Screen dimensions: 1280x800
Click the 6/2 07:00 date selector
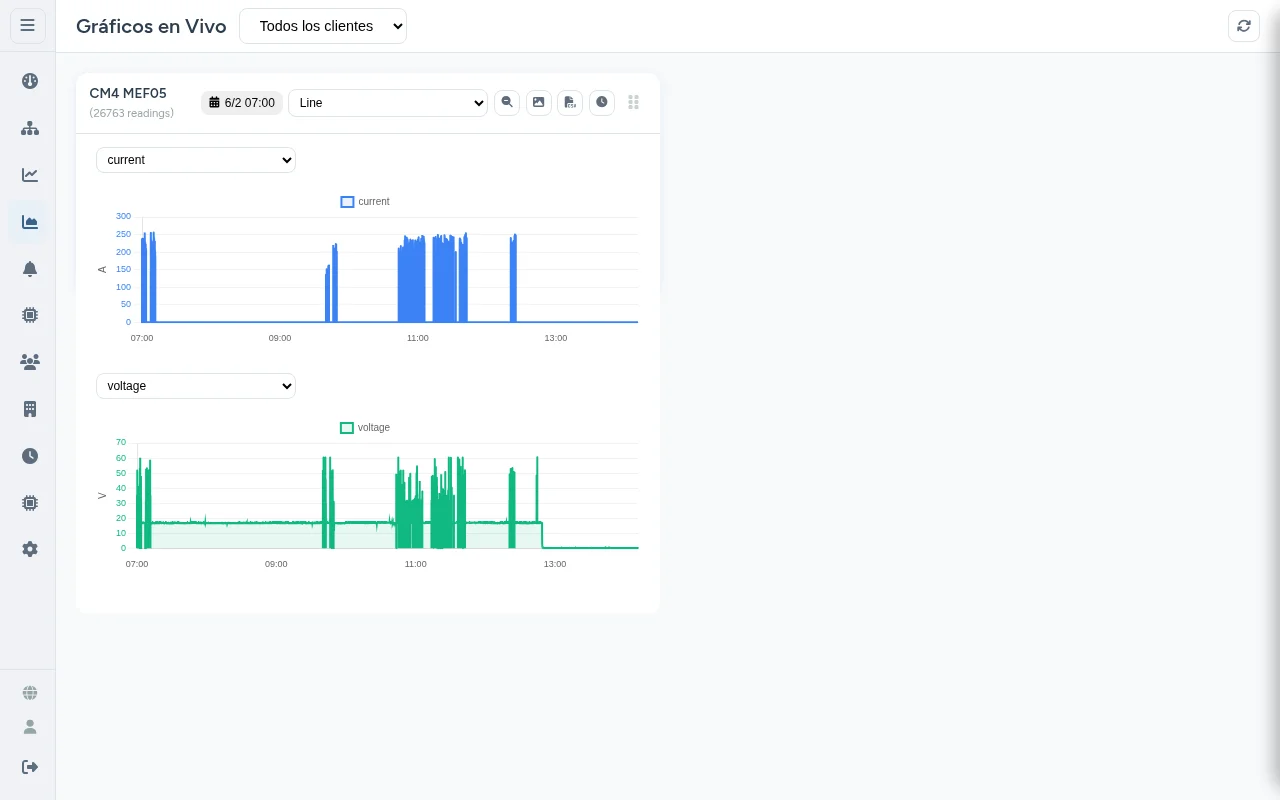click(241, 103)
